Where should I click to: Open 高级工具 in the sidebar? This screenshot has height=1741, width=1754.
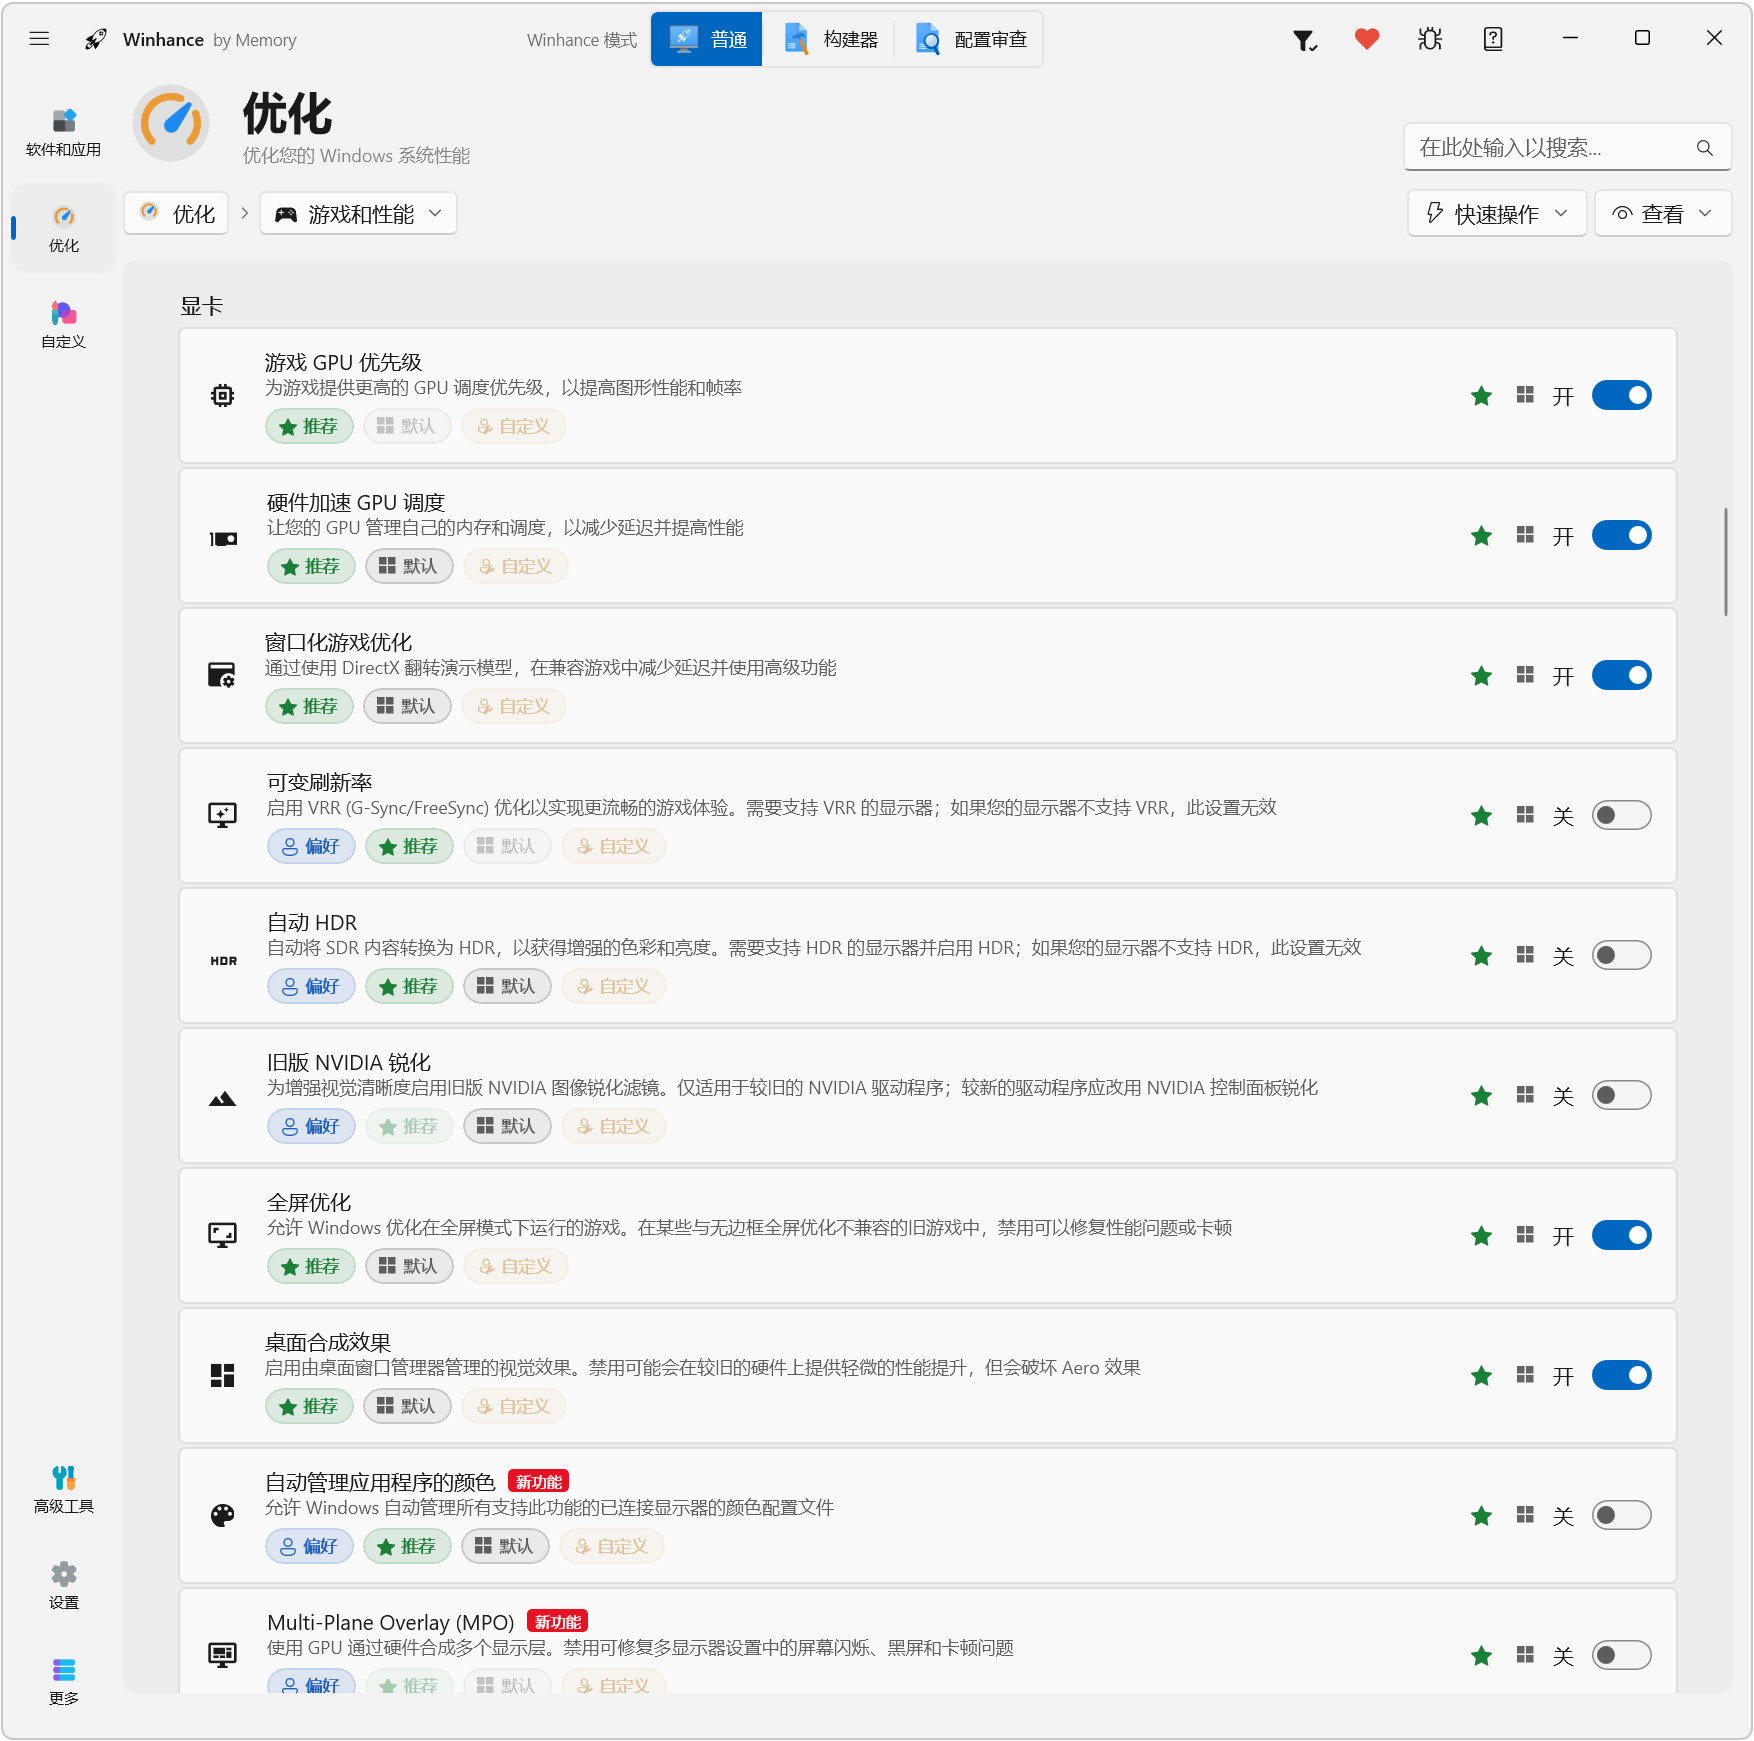[x=64, y=1490]
